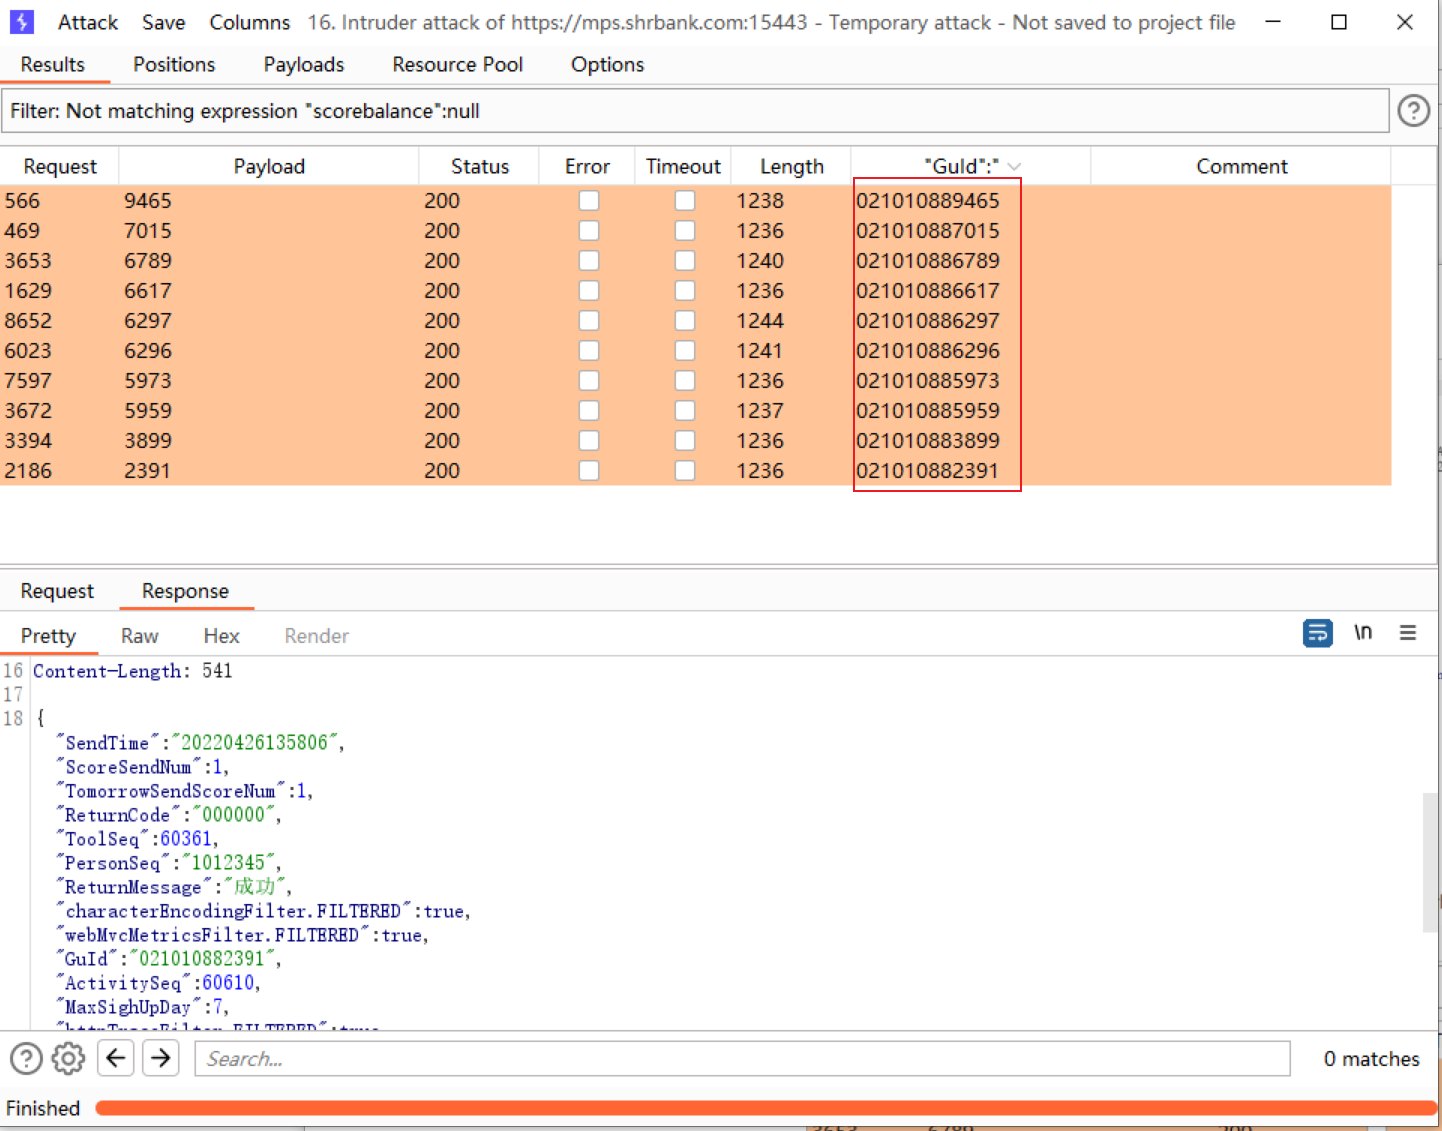The height and width of the screenshot is (1131, 1442).
Task: Go to previous search match arrow
Action: [x=116, y=1058]
